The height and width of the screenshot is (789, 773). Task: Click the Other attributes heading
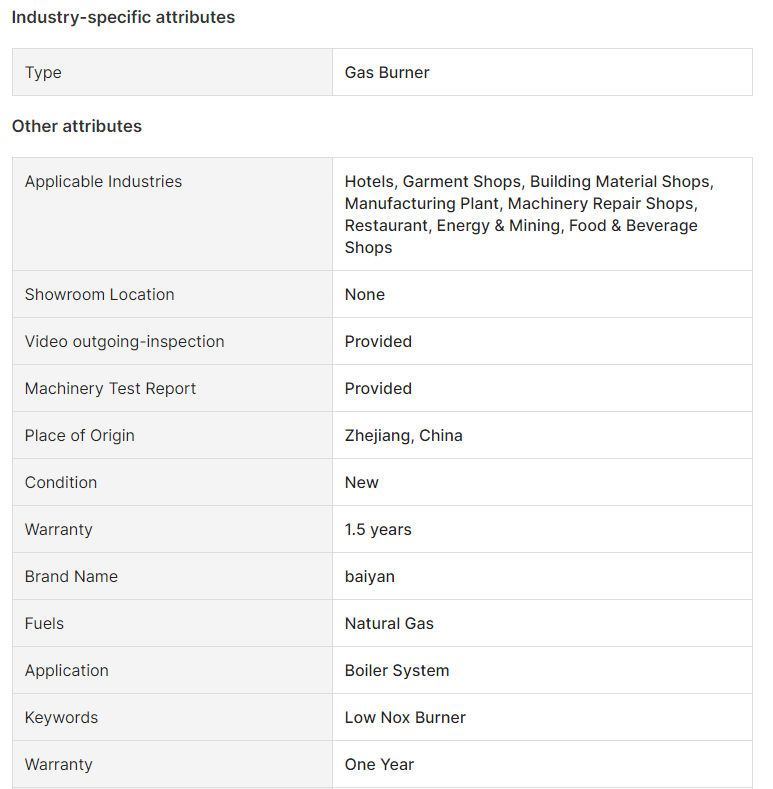tap(77, 126)
